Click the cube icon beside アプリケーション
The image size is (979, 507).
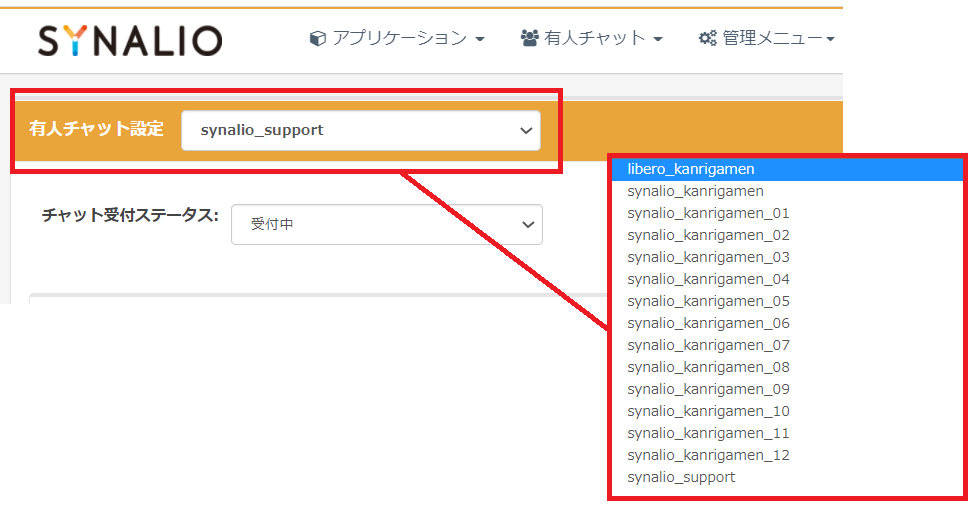[x=317, y=39]
